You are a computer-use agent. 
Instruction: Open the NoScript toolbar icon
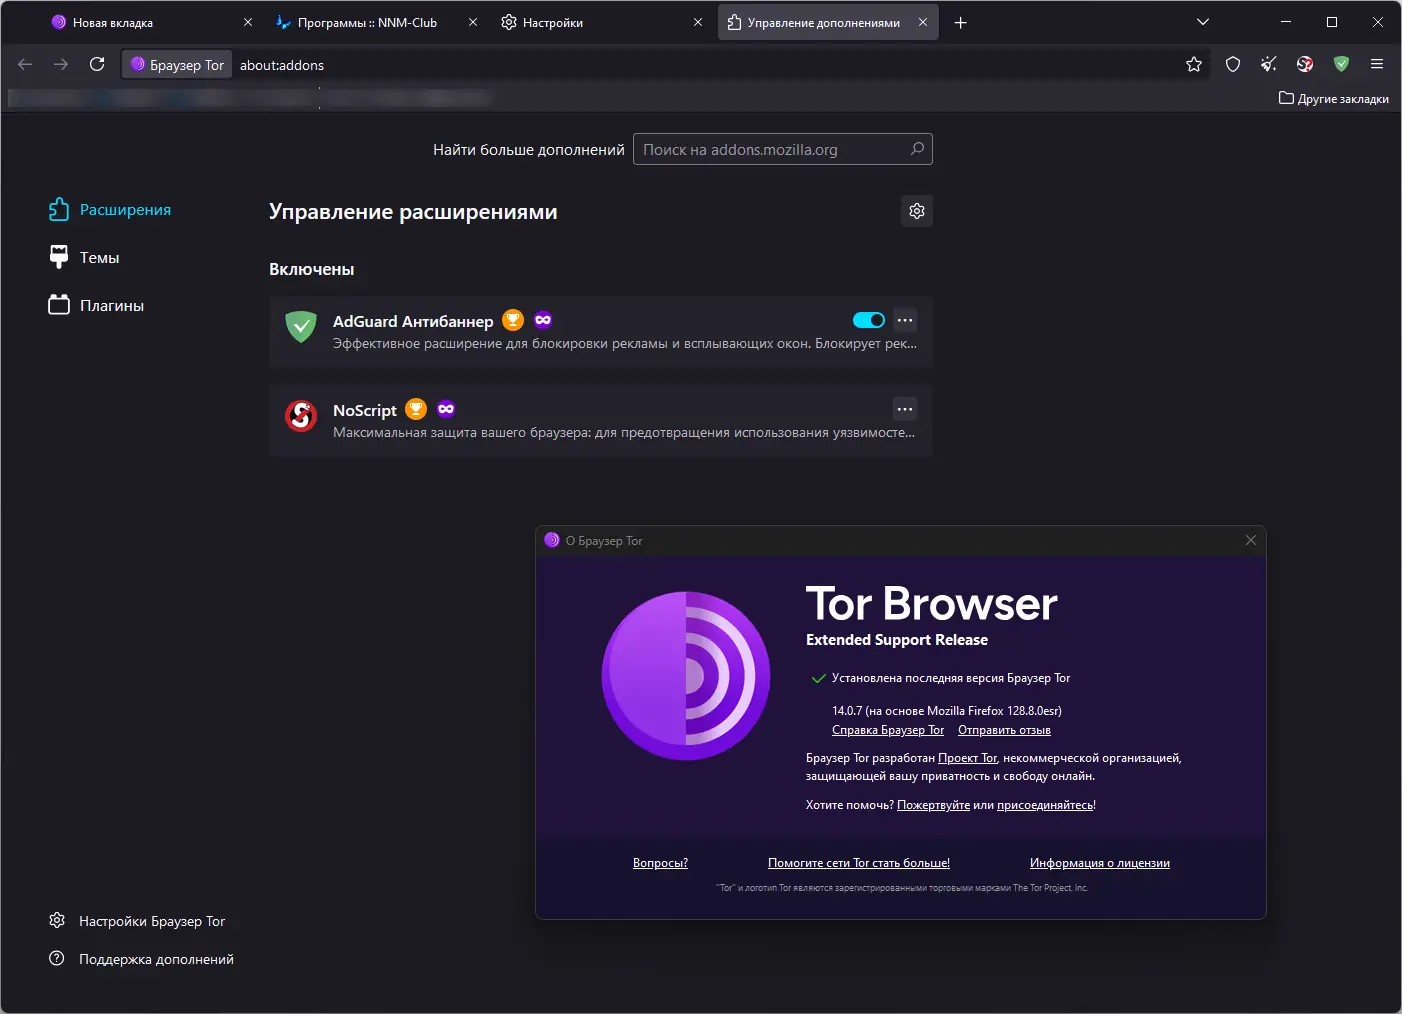(x=1305, y=64)
